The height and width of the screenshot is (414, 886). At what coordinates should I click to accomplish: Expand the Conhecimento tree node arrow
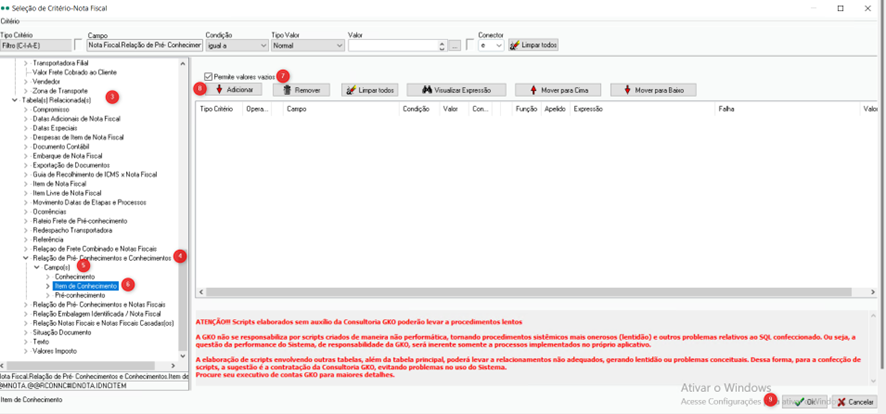coord(48,277)
